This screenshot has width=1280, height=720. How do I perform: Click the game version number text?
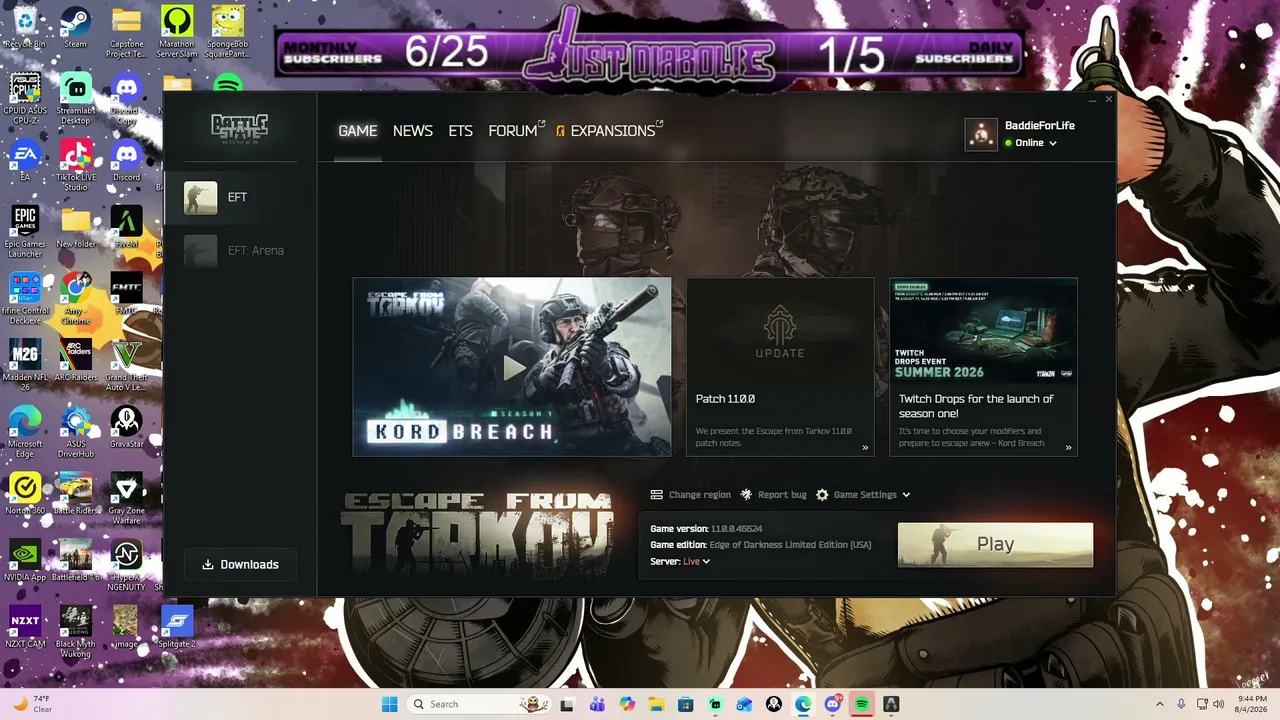click(736, 529)
